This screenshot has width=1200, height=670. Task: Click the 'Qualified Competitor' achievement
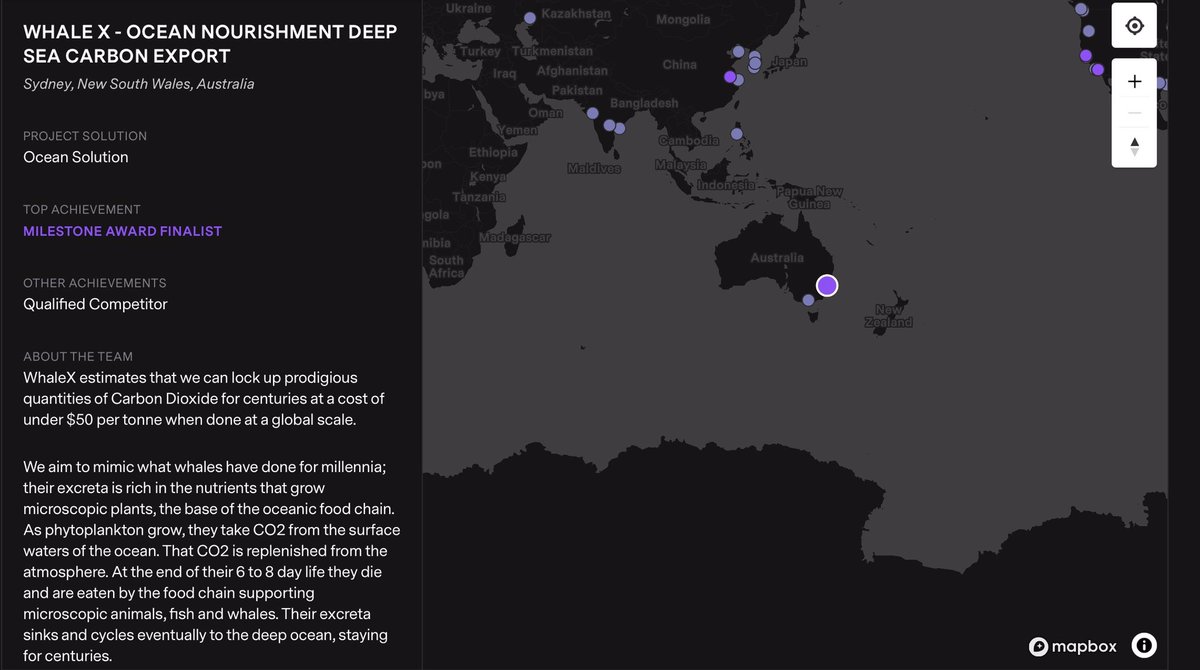tap(96, 304)
